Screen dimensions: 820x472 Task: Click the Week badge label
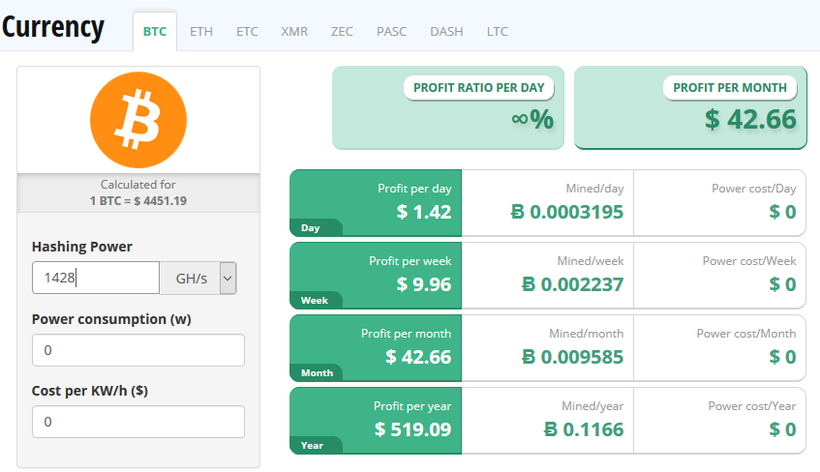click(314, 301)
